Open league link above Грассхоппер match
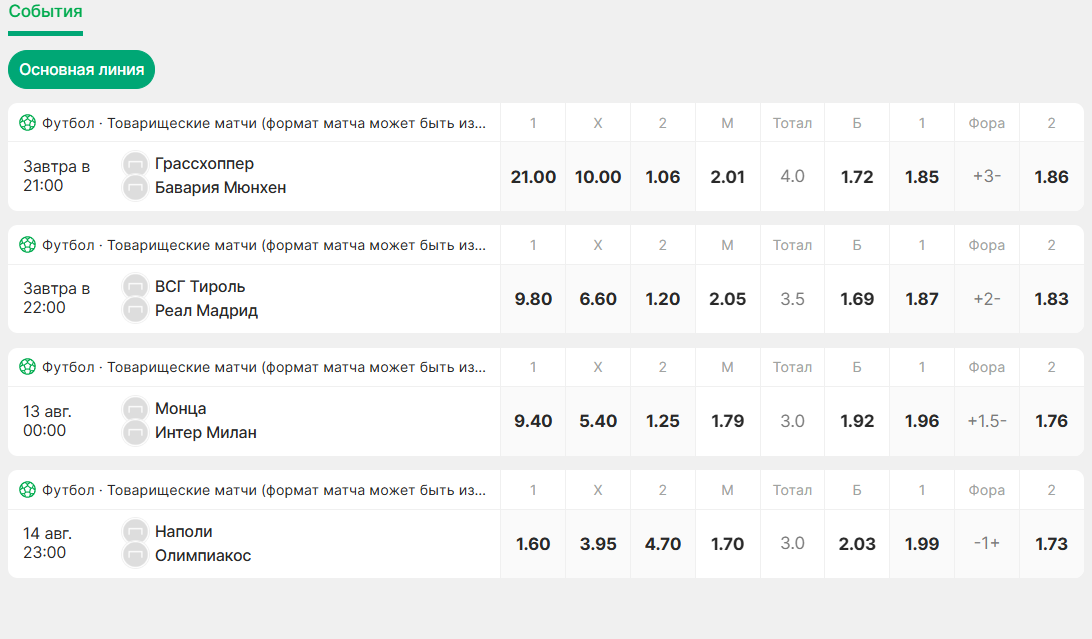 (x=264, y=123)
